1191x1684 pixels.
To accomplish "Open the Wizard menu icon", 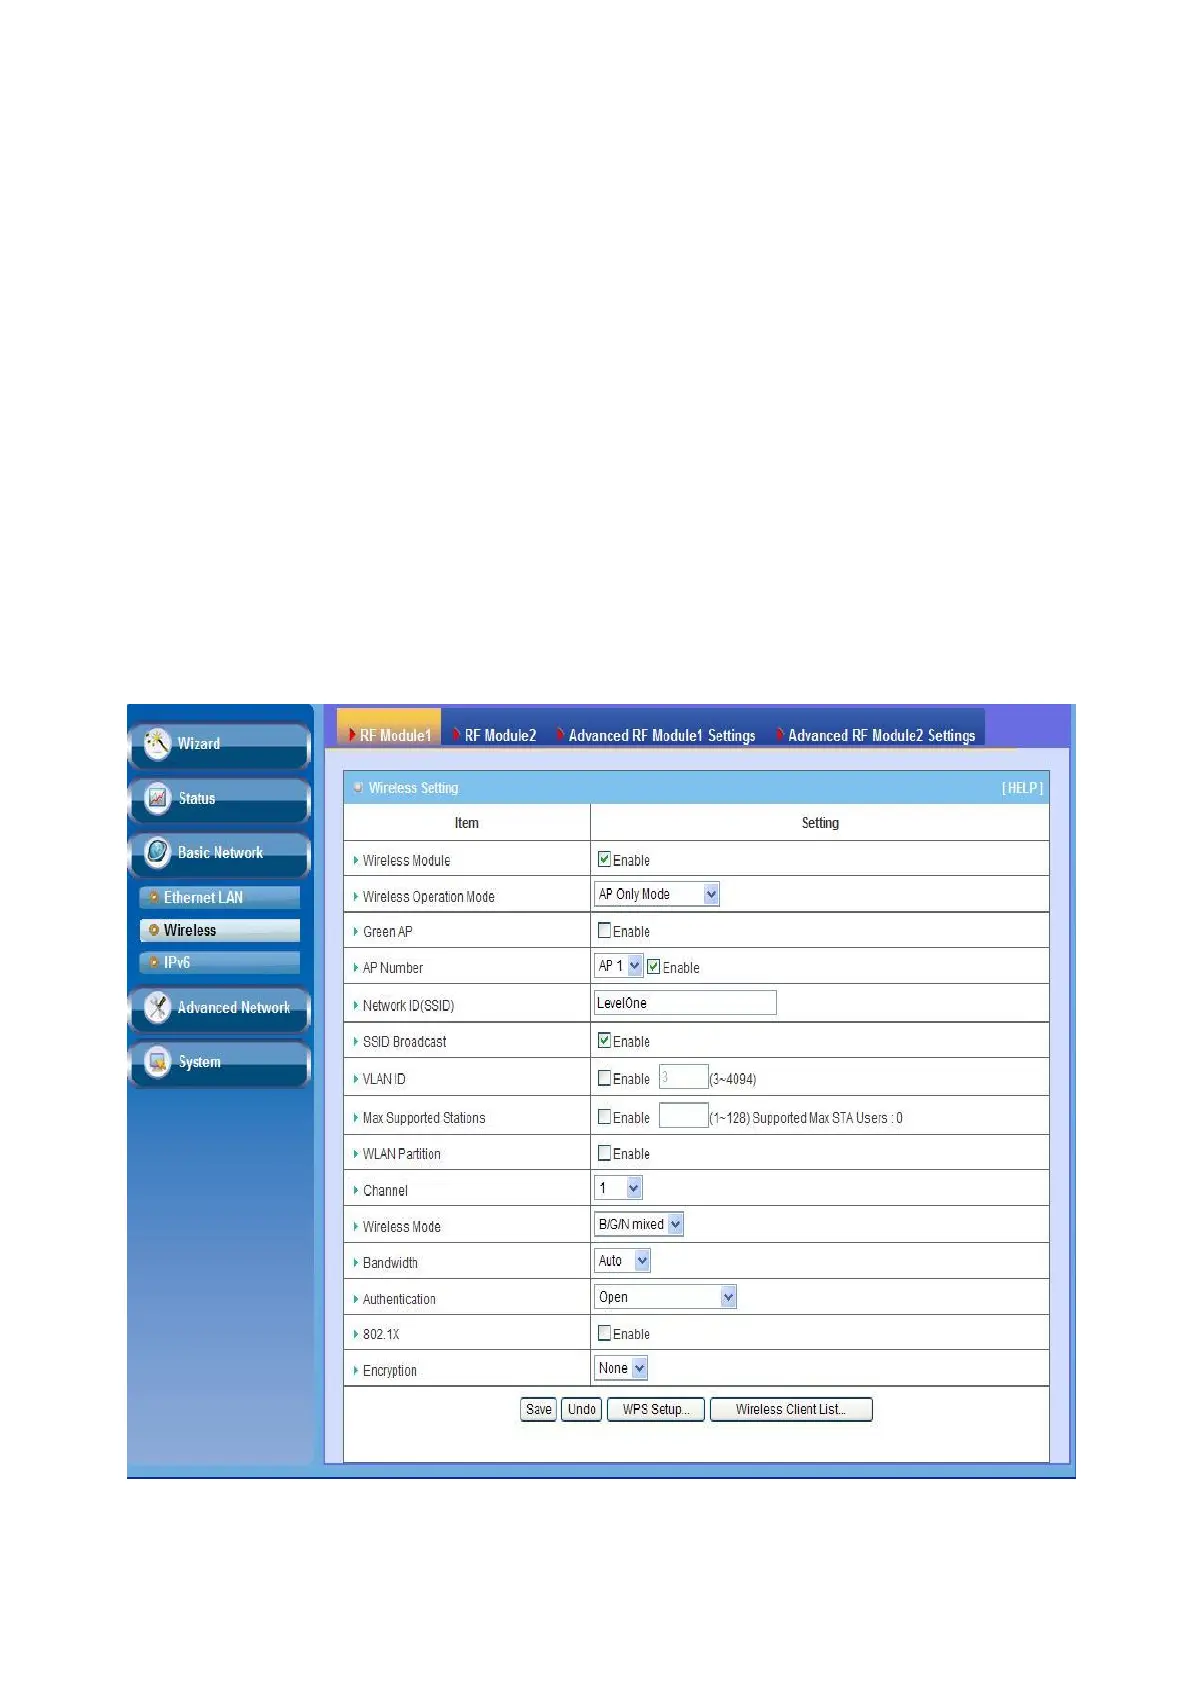I will point(157,744).
